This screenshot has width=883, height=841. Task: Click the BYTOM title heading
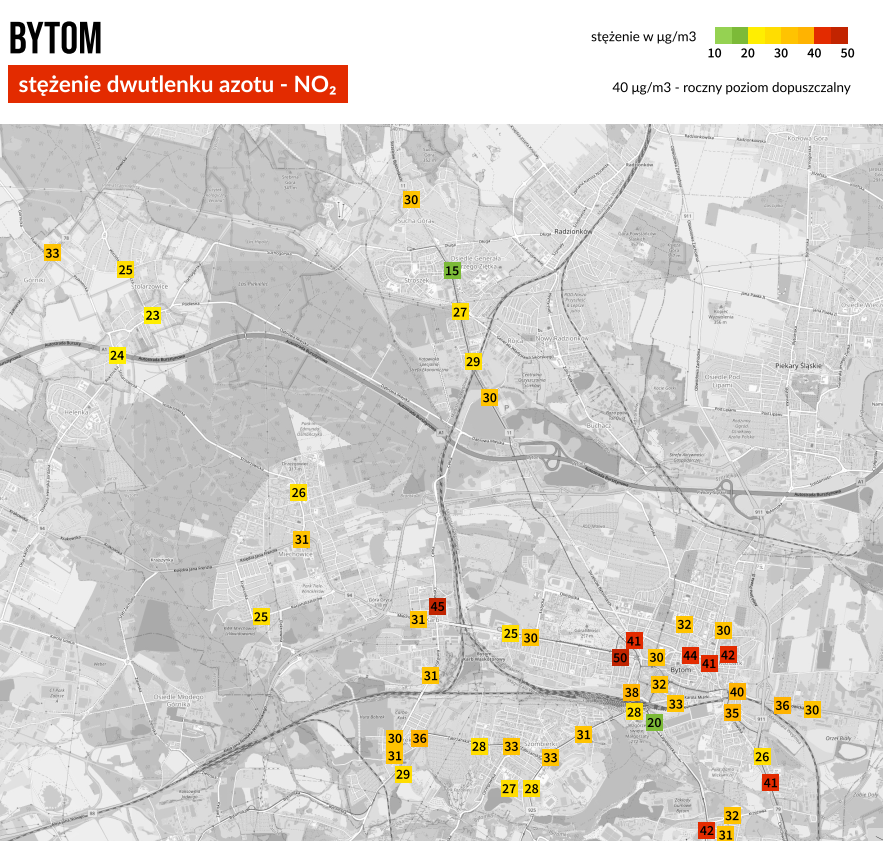55,38
